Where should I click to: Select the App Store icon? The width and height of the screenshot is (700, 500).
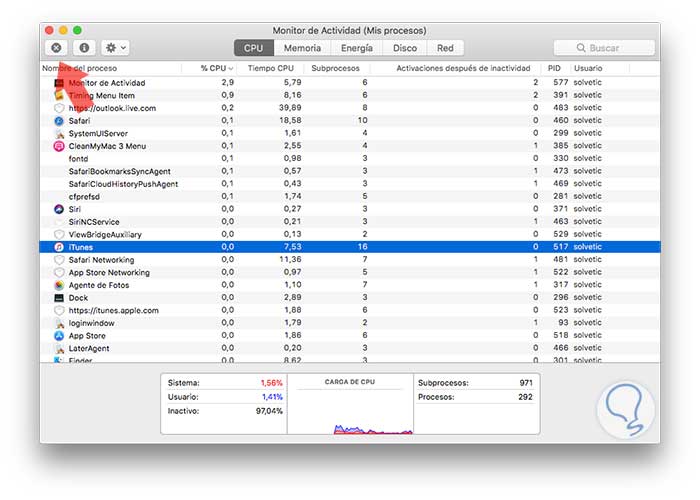59,336
